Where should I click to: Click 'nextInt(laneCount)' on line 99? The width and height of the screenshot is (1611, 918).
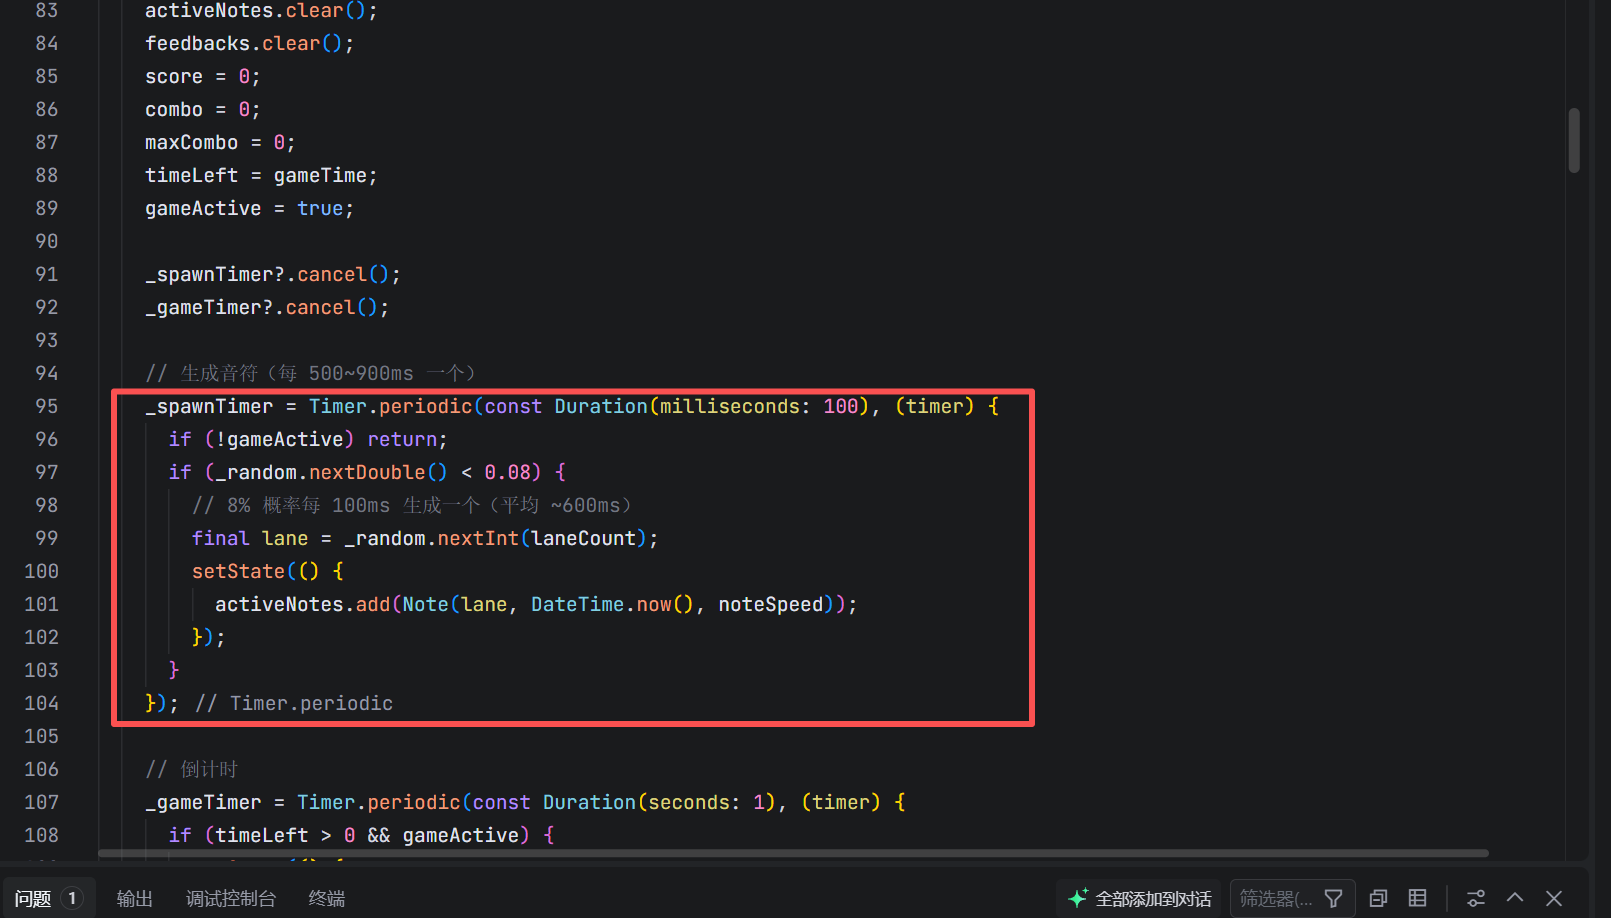point(542,538)
